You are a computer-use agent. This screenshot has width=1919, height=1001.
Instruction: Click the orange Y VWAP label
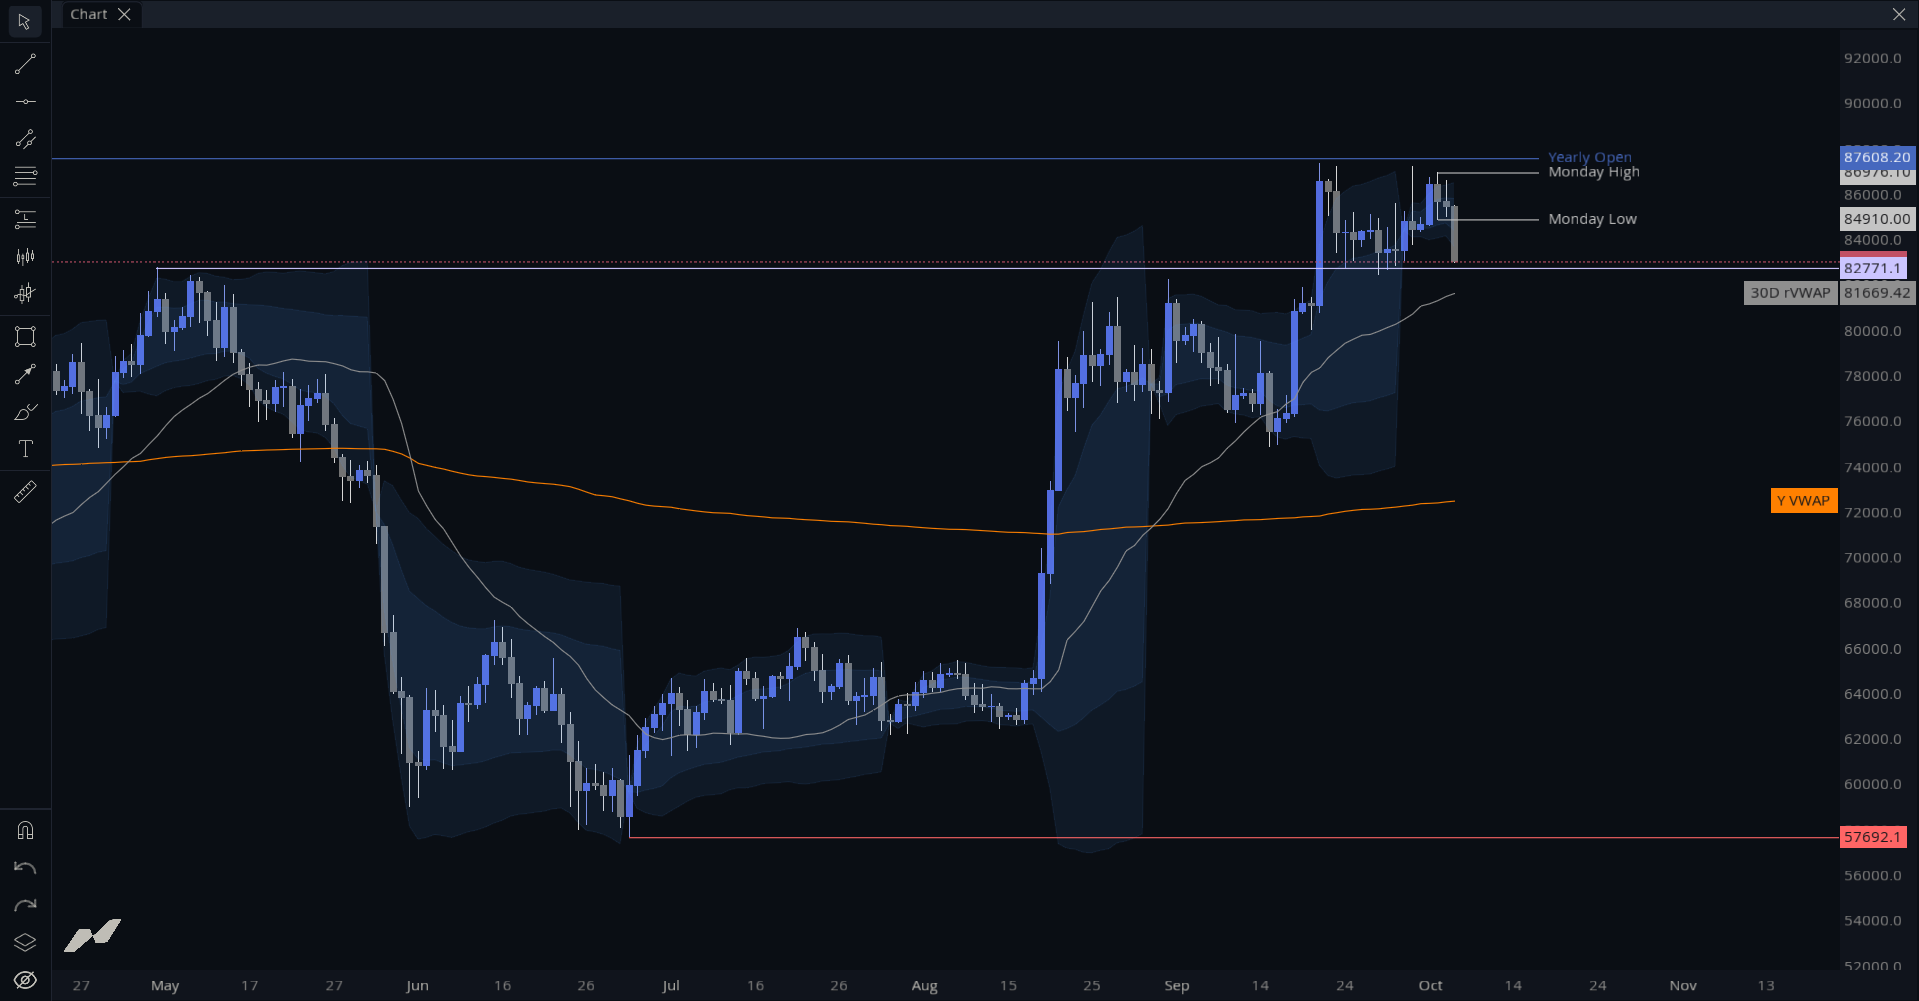(x=1803, y=501)
